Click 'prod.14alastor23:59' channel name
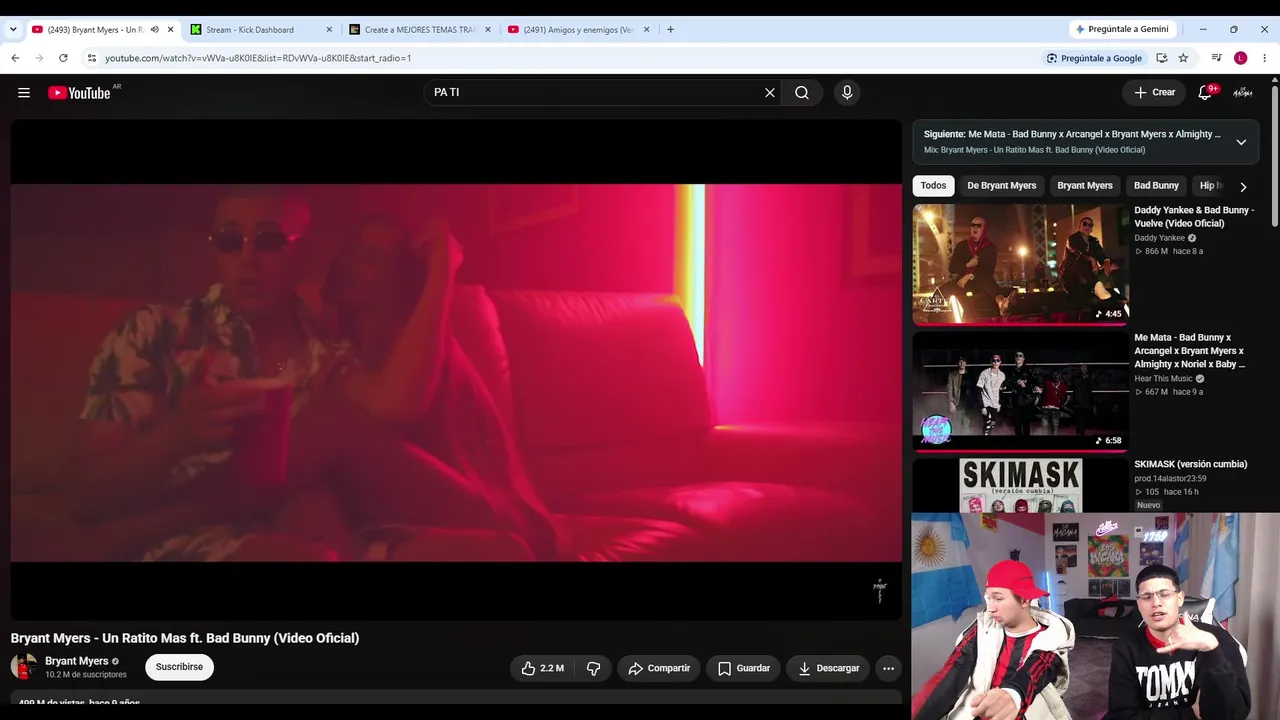This screenshot has width=1280, height=720. [x=1170, y=479]
